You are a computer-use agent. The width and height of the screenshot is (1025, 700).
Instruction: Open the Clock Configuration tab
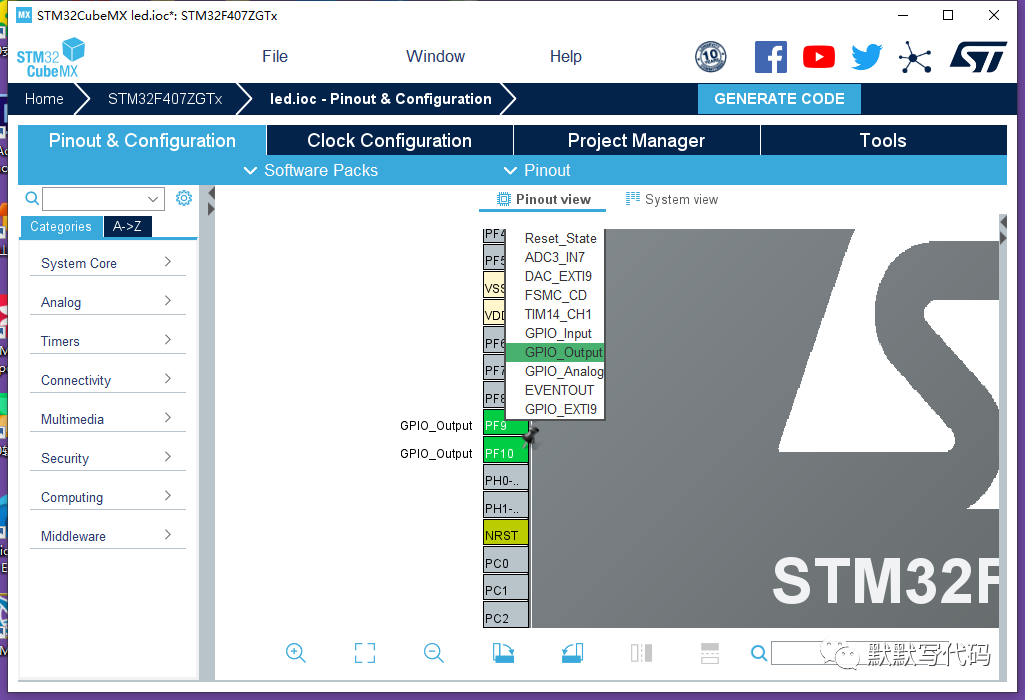[x=388, y=140]
